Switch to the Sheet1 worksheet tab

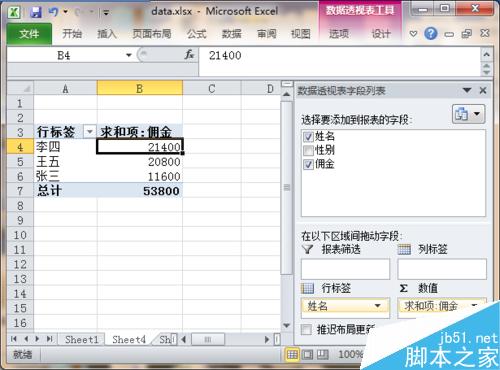pyautogui.click(x=82, y=340)
